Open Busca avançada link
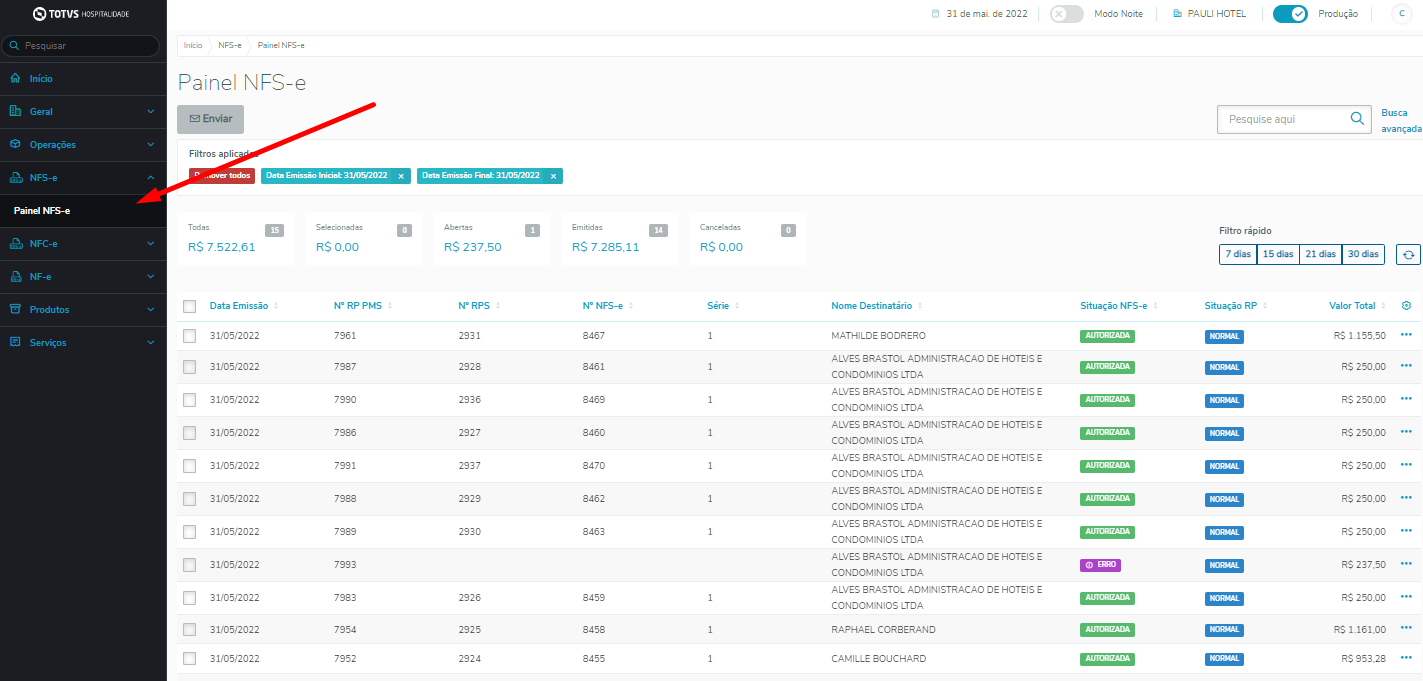This screenshot has height=681, width=1423. (1400, 121)
